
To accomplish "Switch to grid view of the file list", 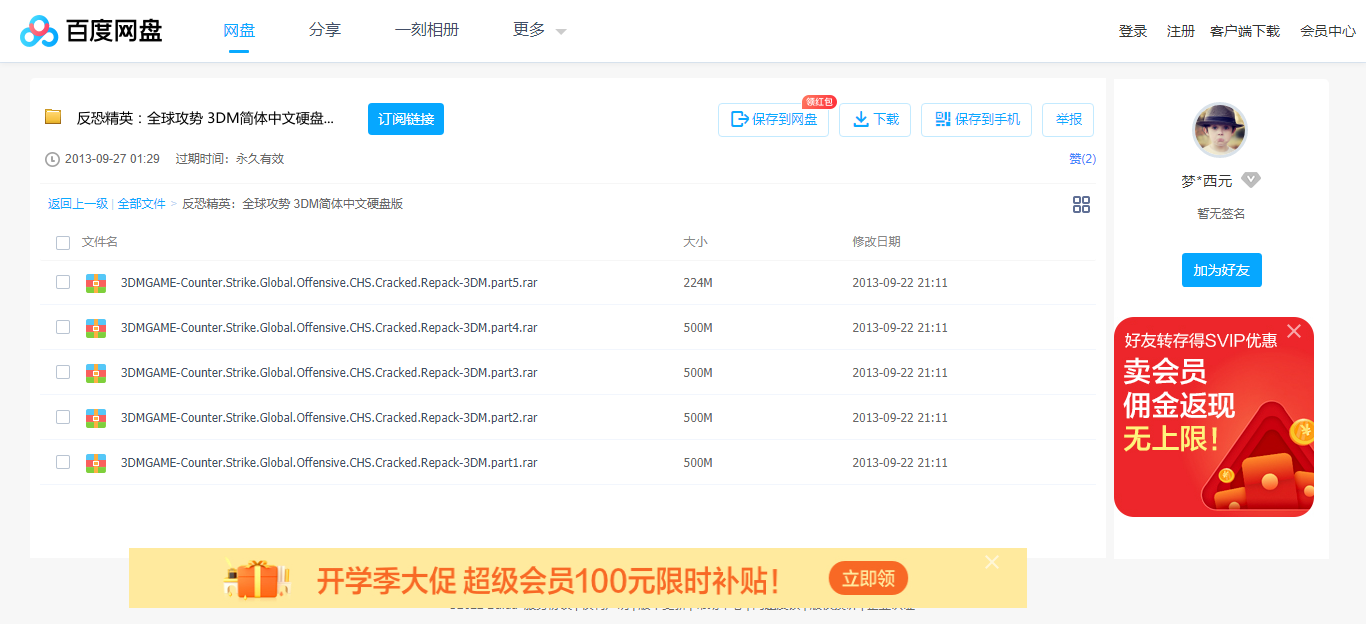I will 1081,204.
